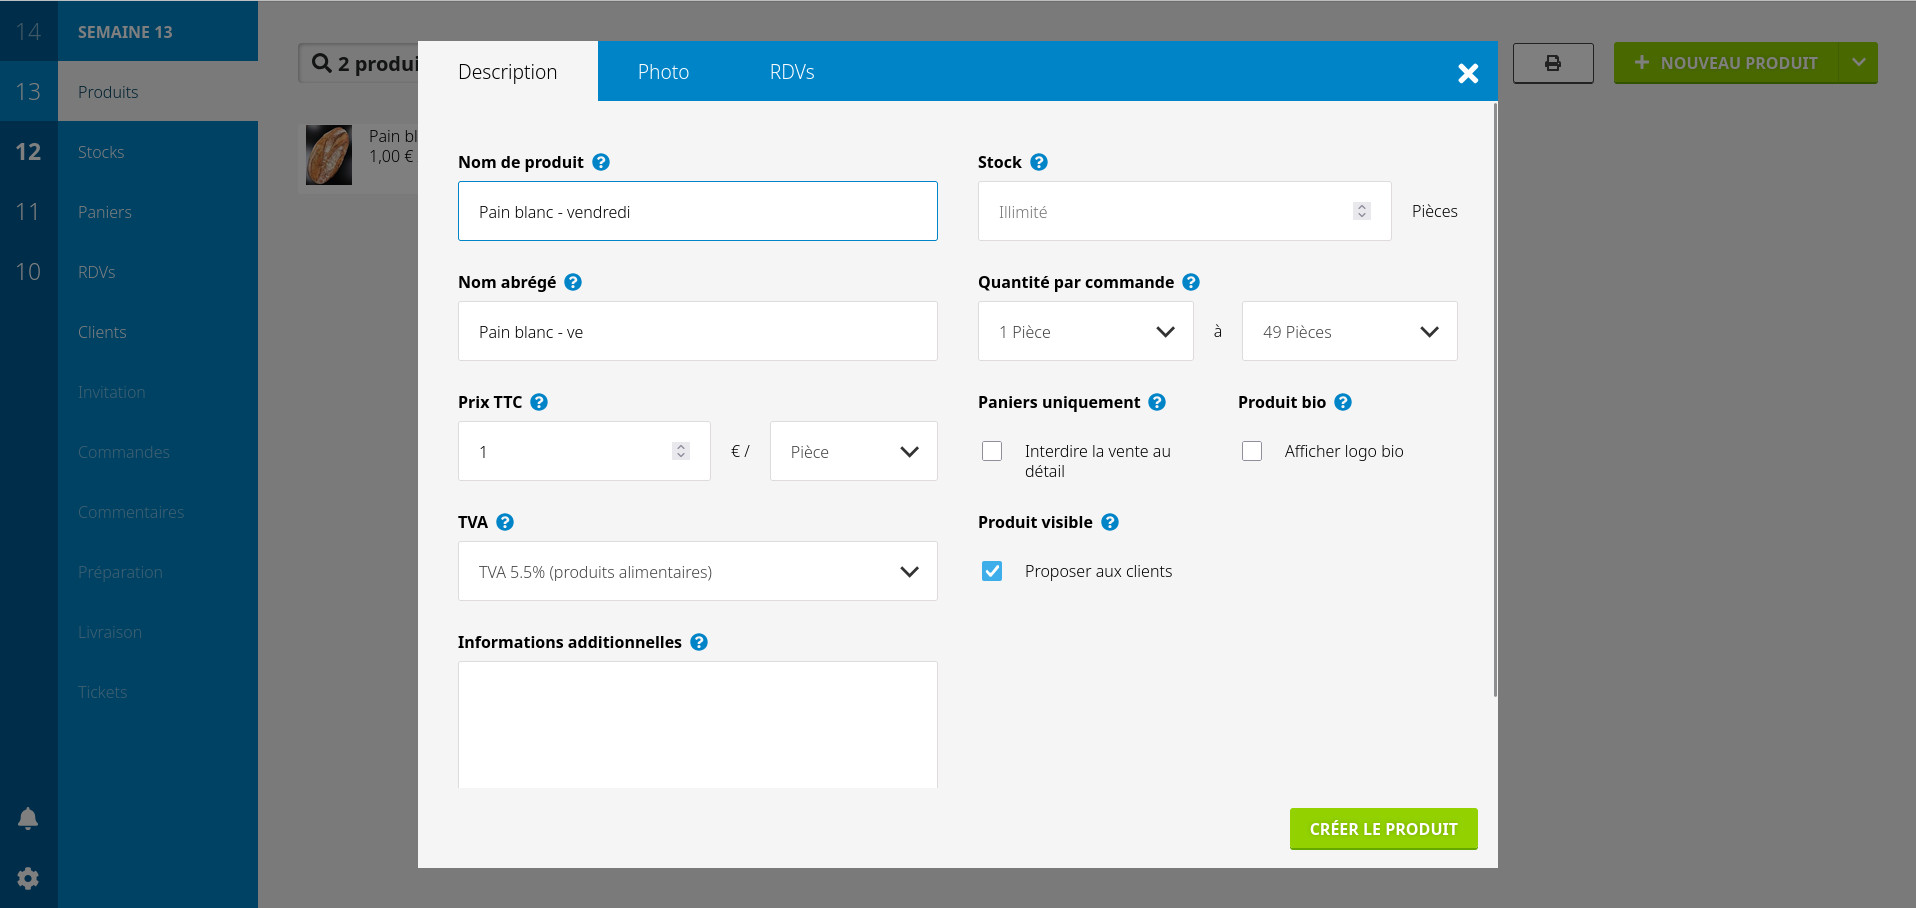Switch to the RDVs tab
The image size is (1916, 908).
792,72
